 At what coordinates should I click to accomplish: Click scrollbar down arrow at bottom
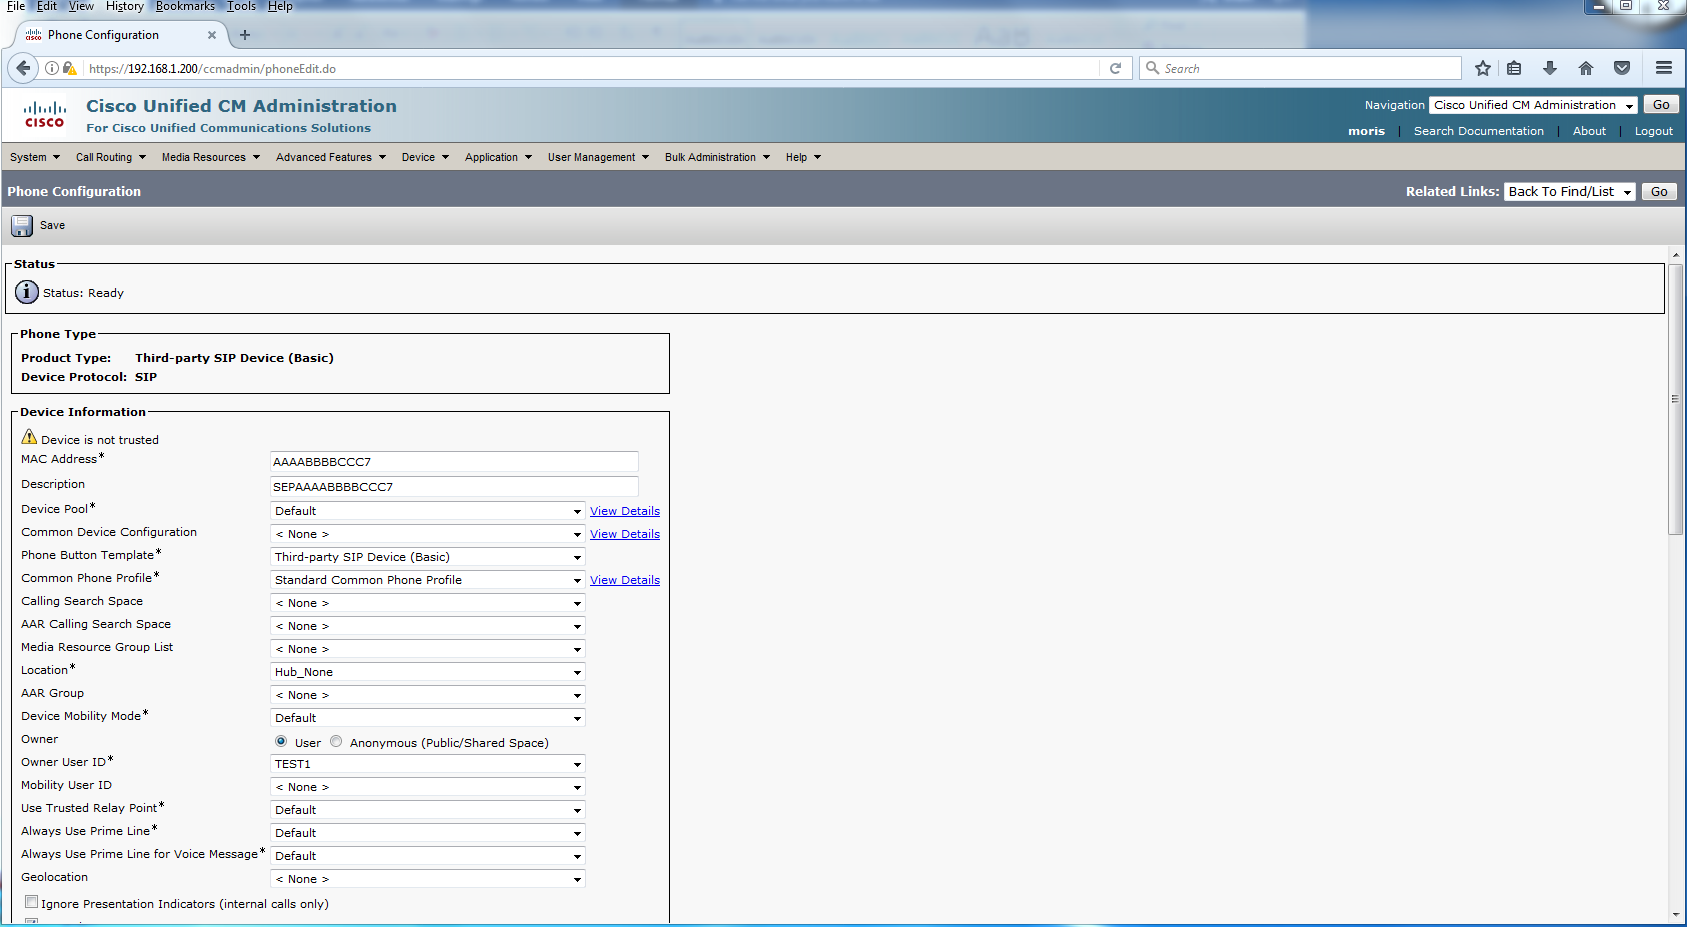click(x=1675, y=914)
